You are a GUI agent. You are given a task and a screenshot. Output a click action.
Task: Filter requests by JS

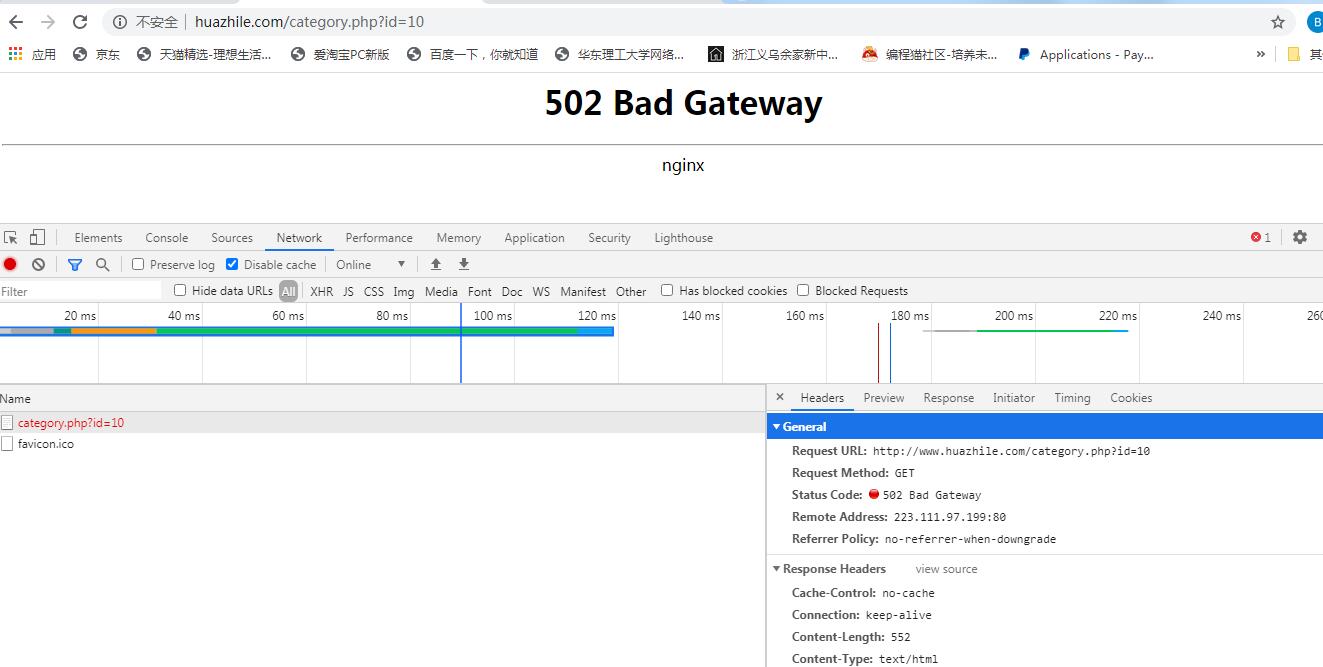(x=348, y=291)
